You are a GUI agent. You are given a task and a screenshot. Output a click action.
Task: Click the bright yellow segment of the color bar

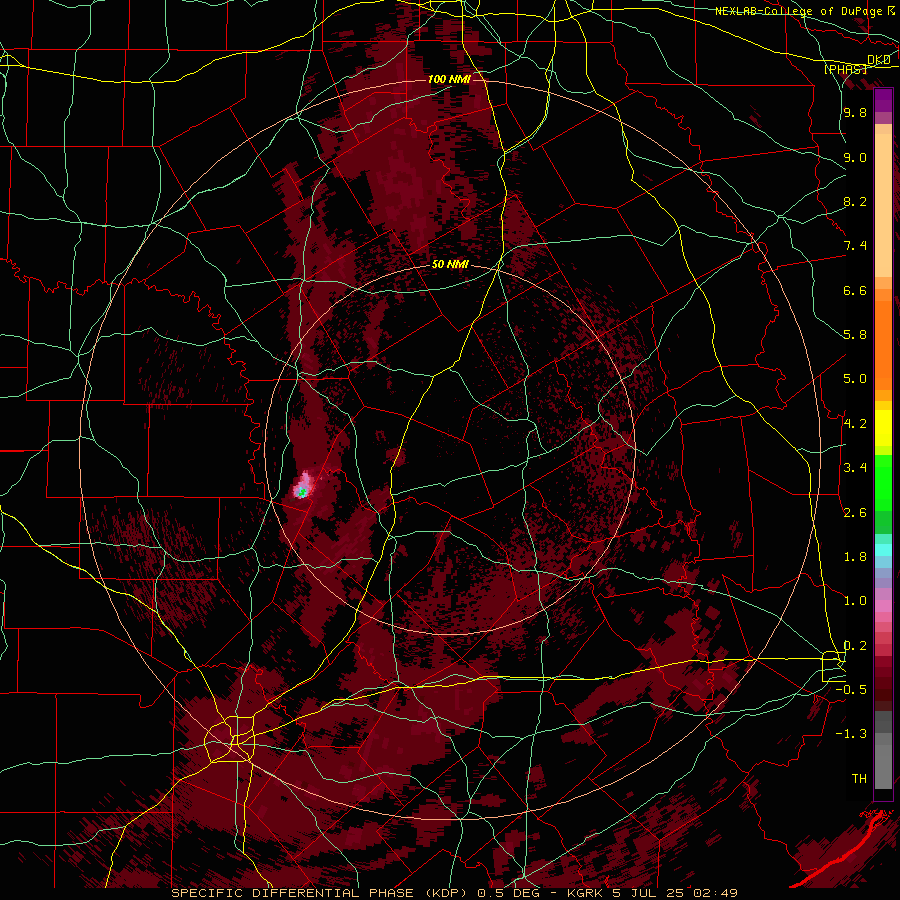(883, 428)
